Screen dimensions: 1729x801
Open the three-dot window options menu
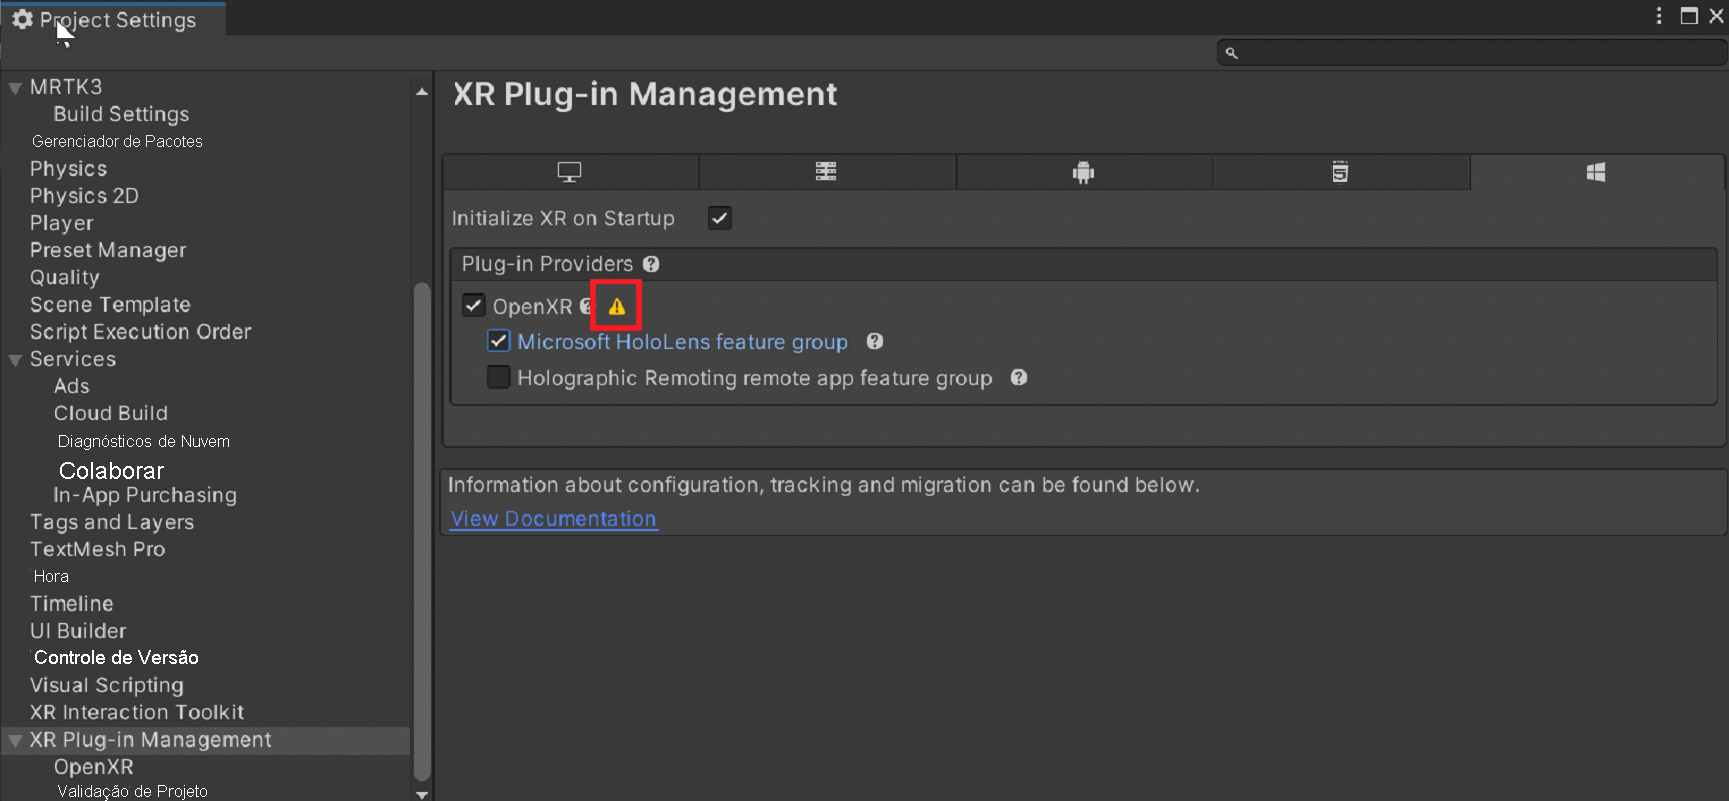pos(1659,16)
